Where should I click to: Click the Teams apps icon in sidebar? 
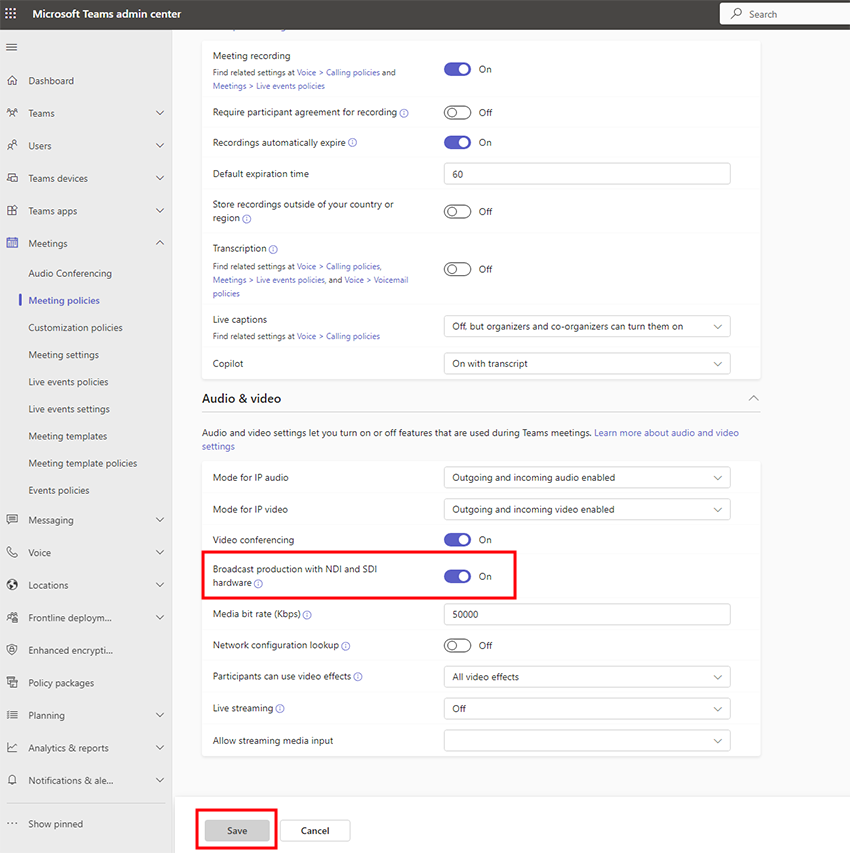pyautogui.click(x=12, y=211)
